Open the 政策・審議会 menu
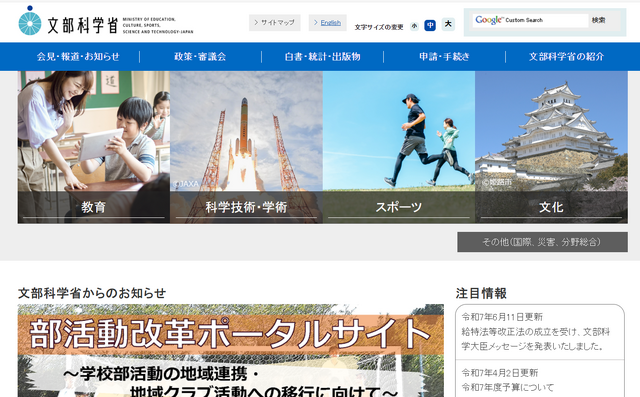 (x=200, y=57)
